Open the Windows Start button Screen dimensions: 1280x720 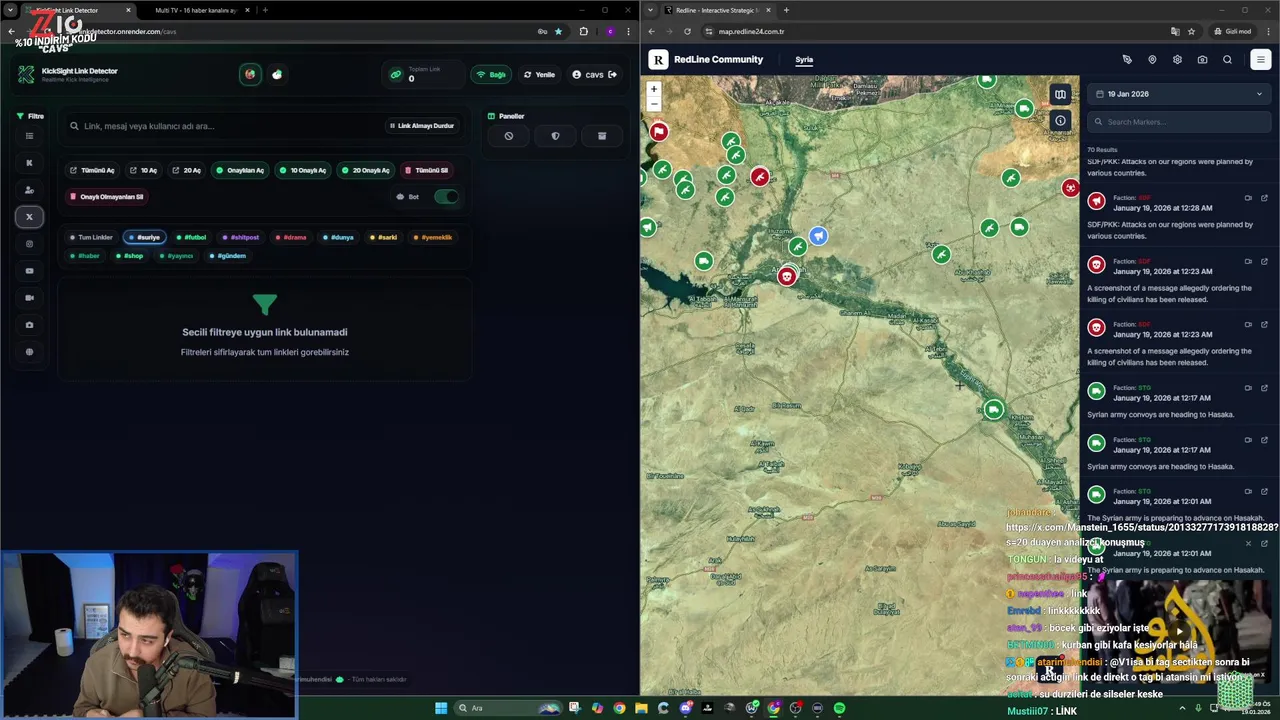click(x=441, y=708)
